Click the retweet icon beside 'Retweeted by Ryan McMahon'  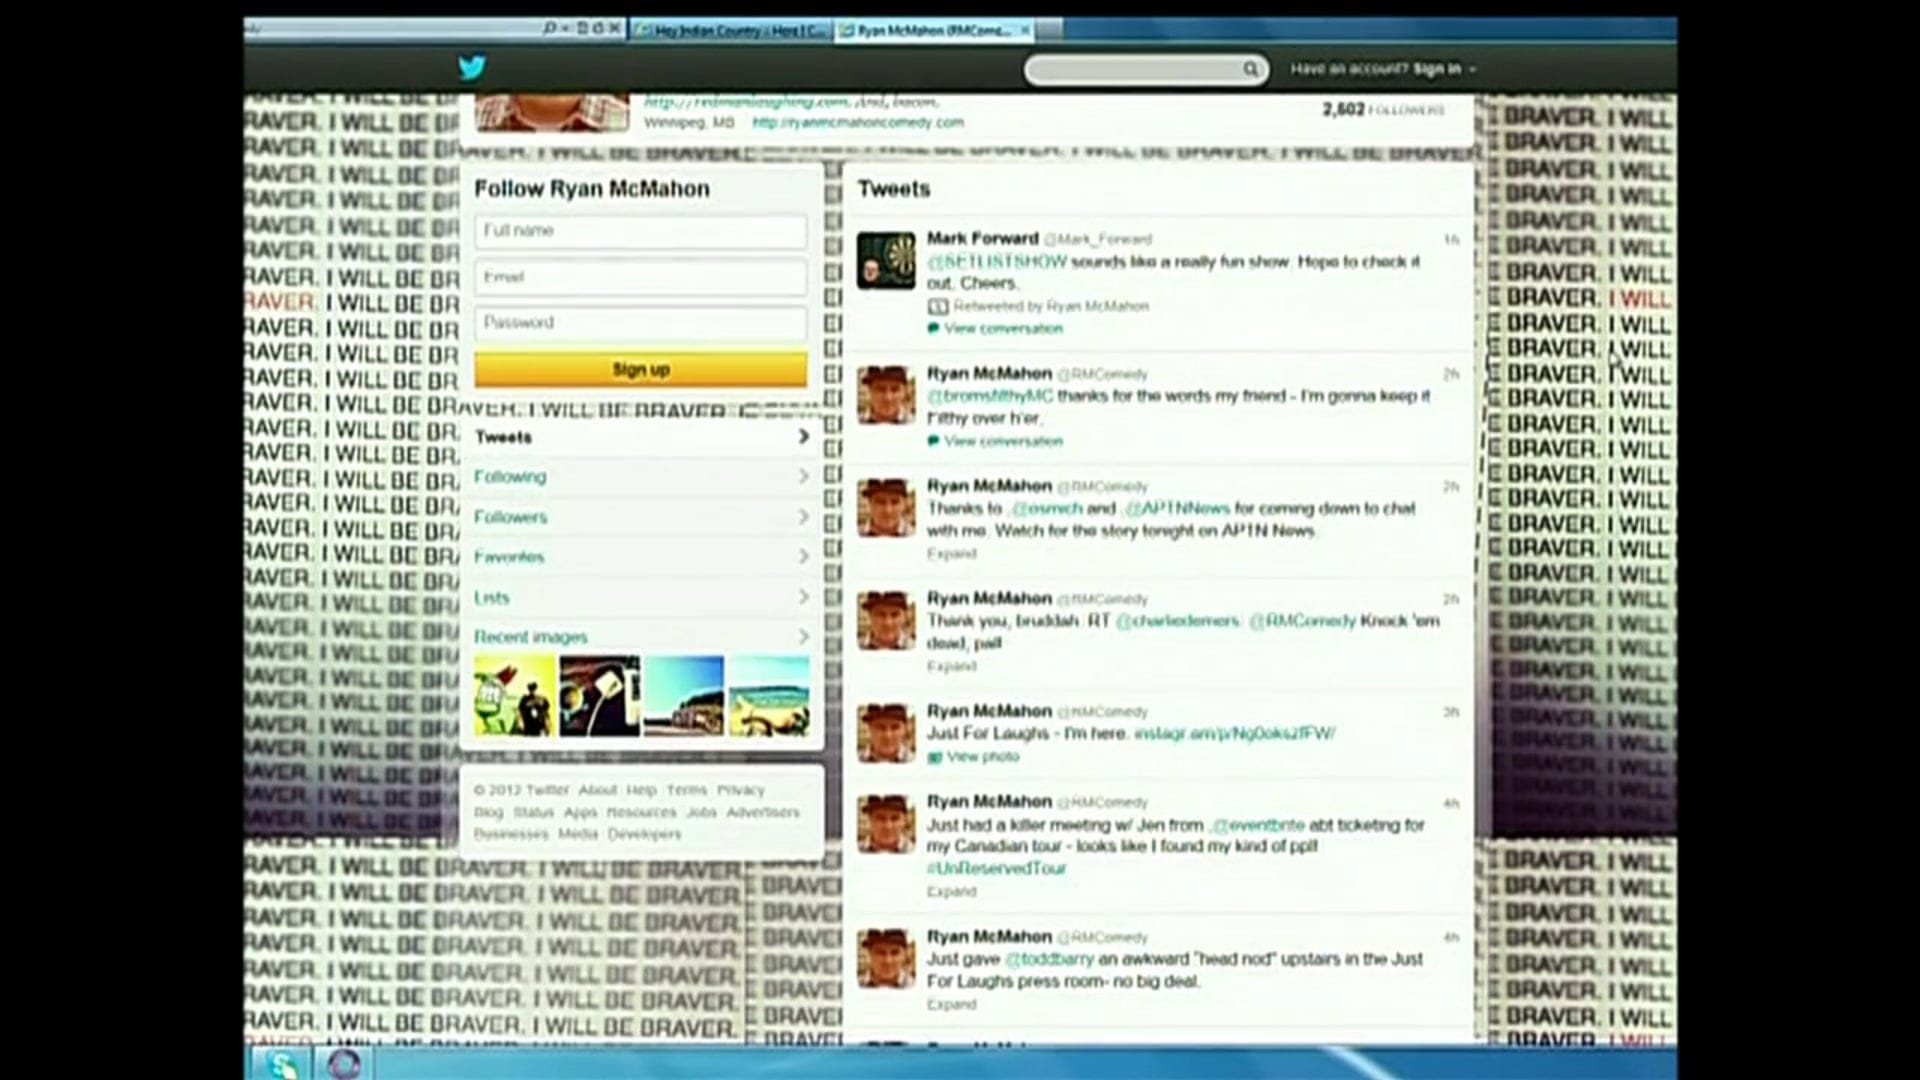(937, 306)
